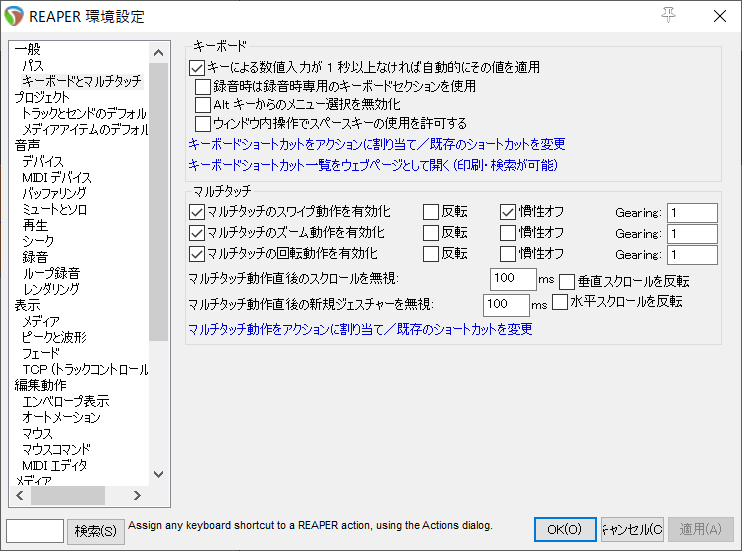Close the REAPER 環境設定 window
This screenshot has width=742, height=551.
720,16
